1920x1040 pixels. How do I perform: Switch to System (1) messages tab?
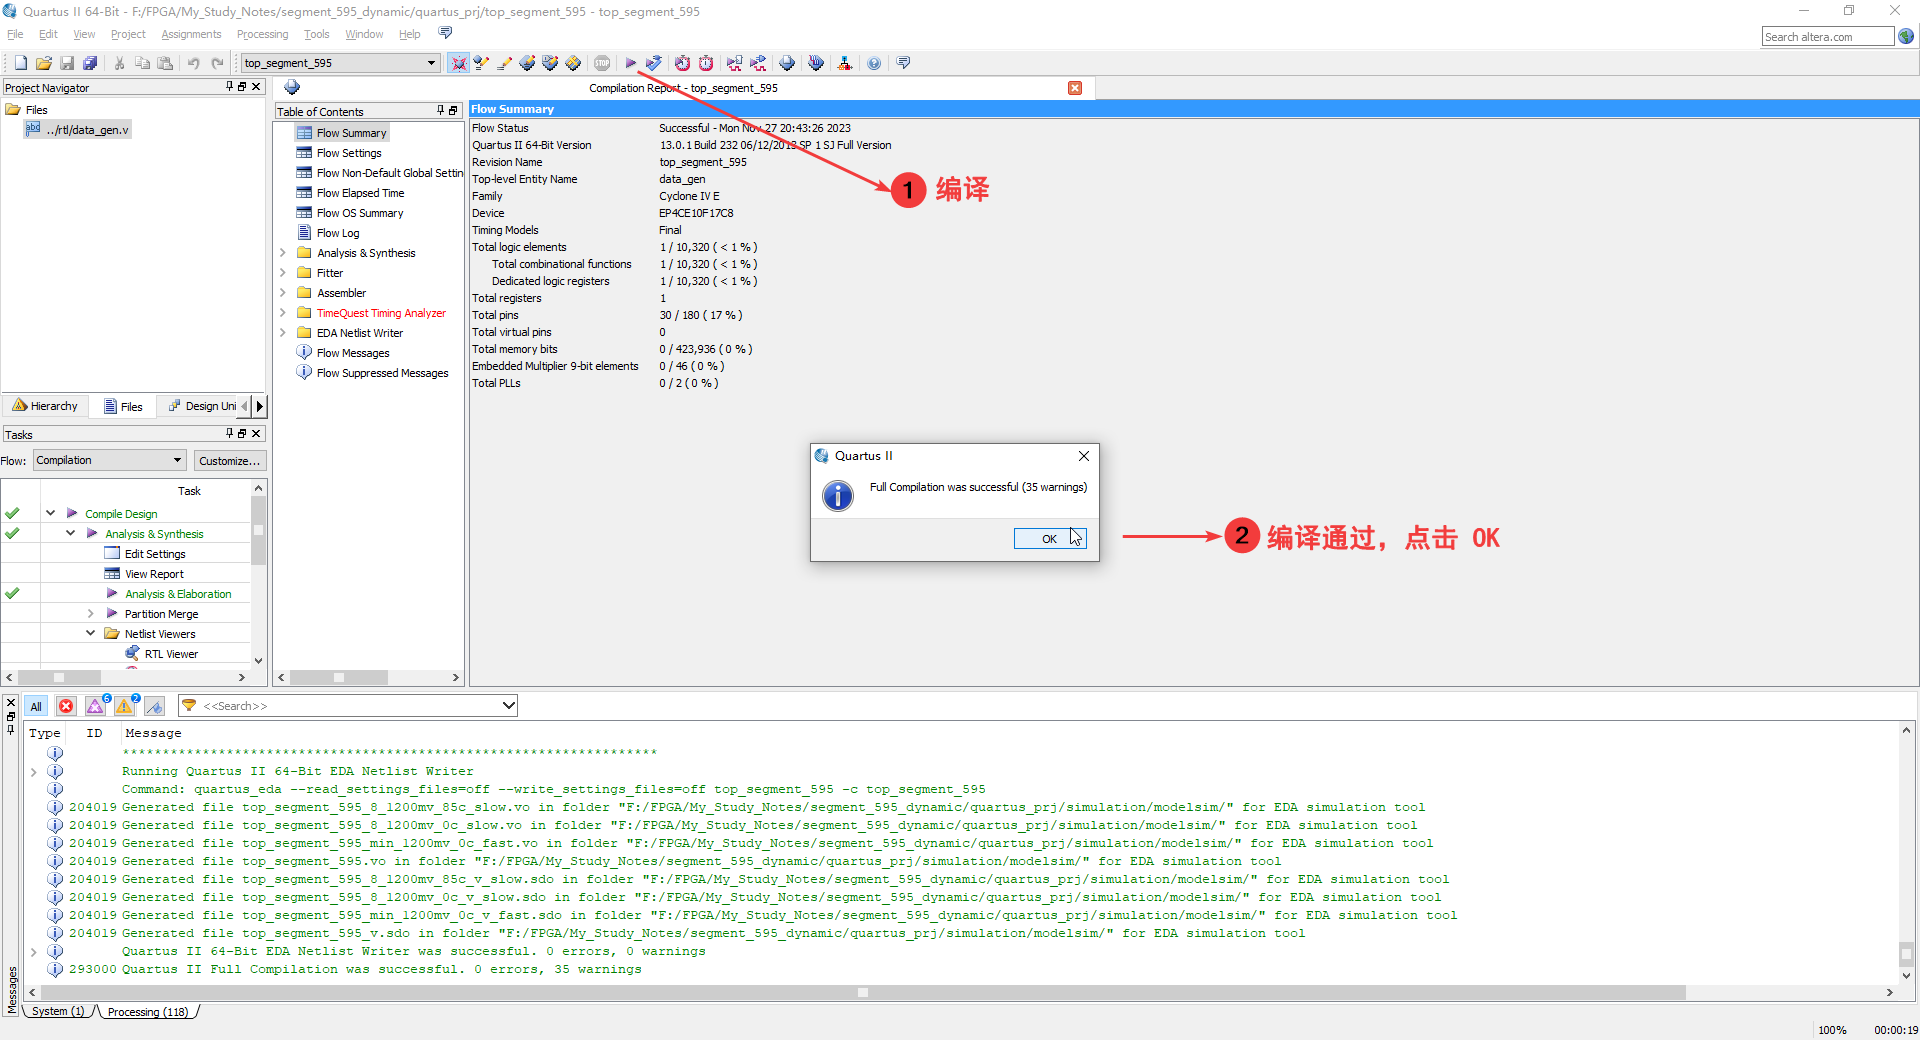58,1012
